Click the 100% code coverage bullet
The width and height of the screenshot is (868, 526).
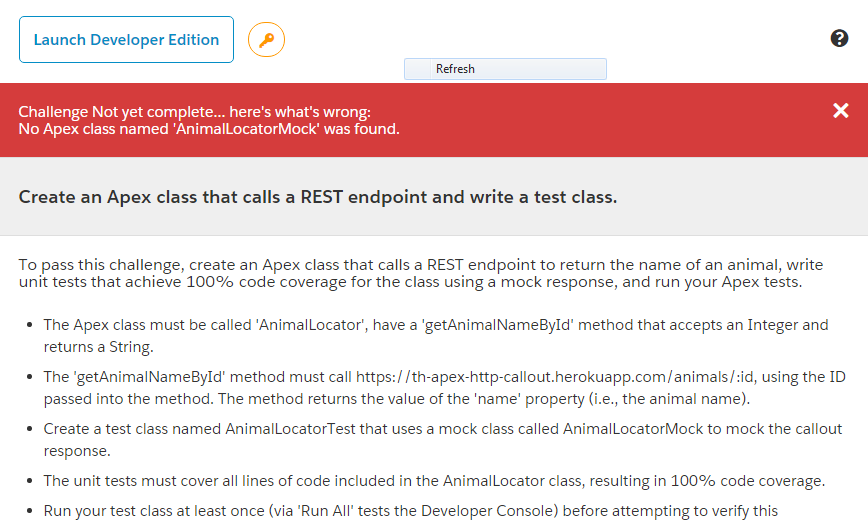click(x=433, y=481)
